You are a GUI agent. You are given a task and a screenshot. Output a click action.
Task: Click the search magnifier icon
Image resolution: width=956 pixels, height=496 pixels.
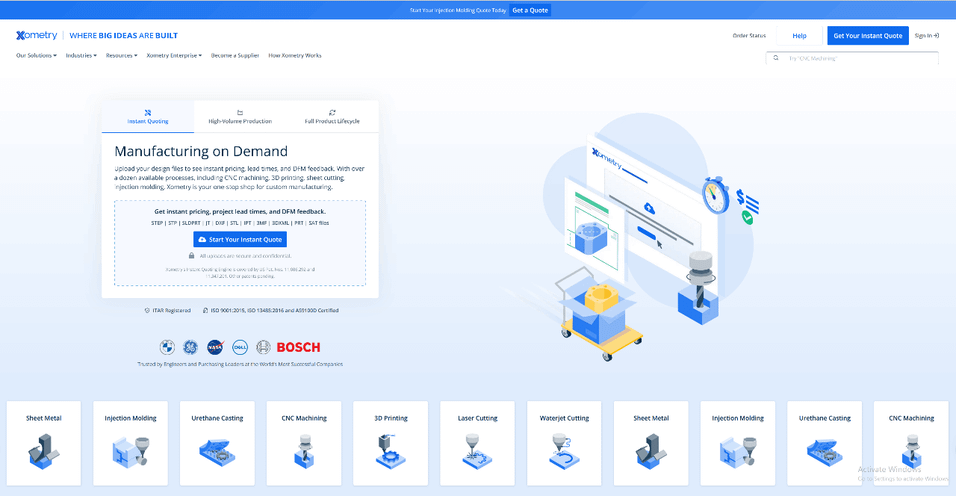[776, 58]
